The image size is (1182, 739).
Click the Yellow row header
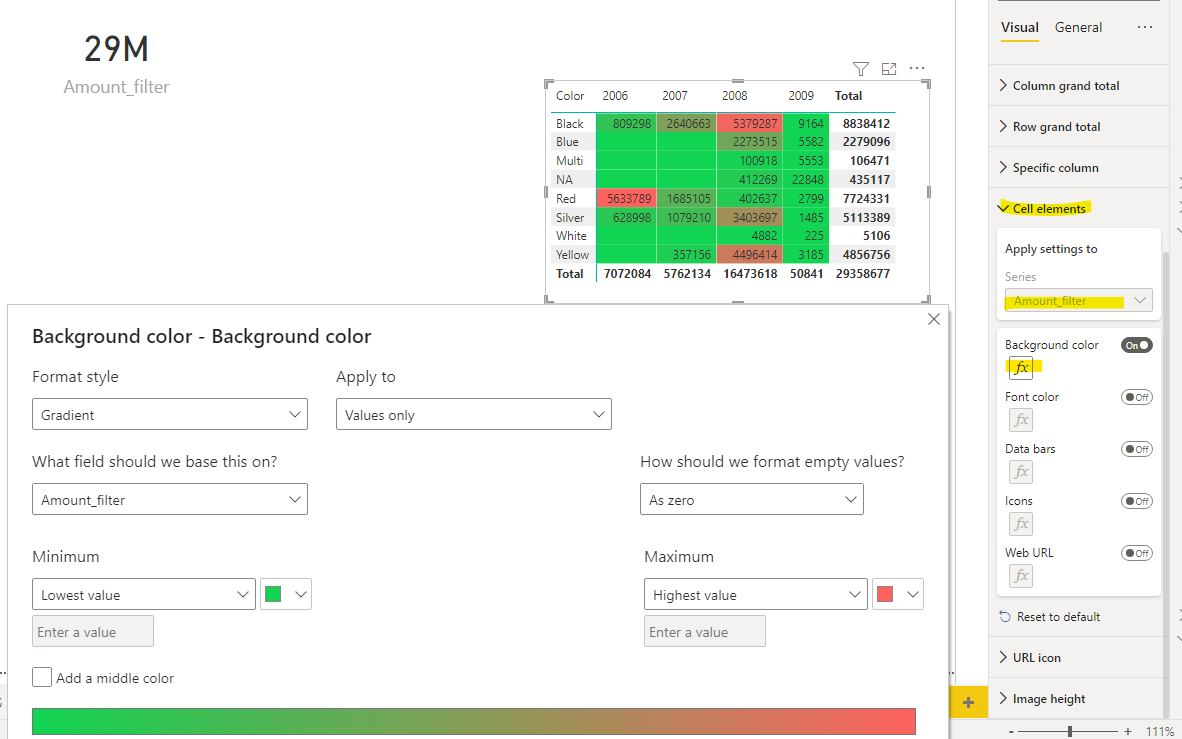[x=572, y=255]
